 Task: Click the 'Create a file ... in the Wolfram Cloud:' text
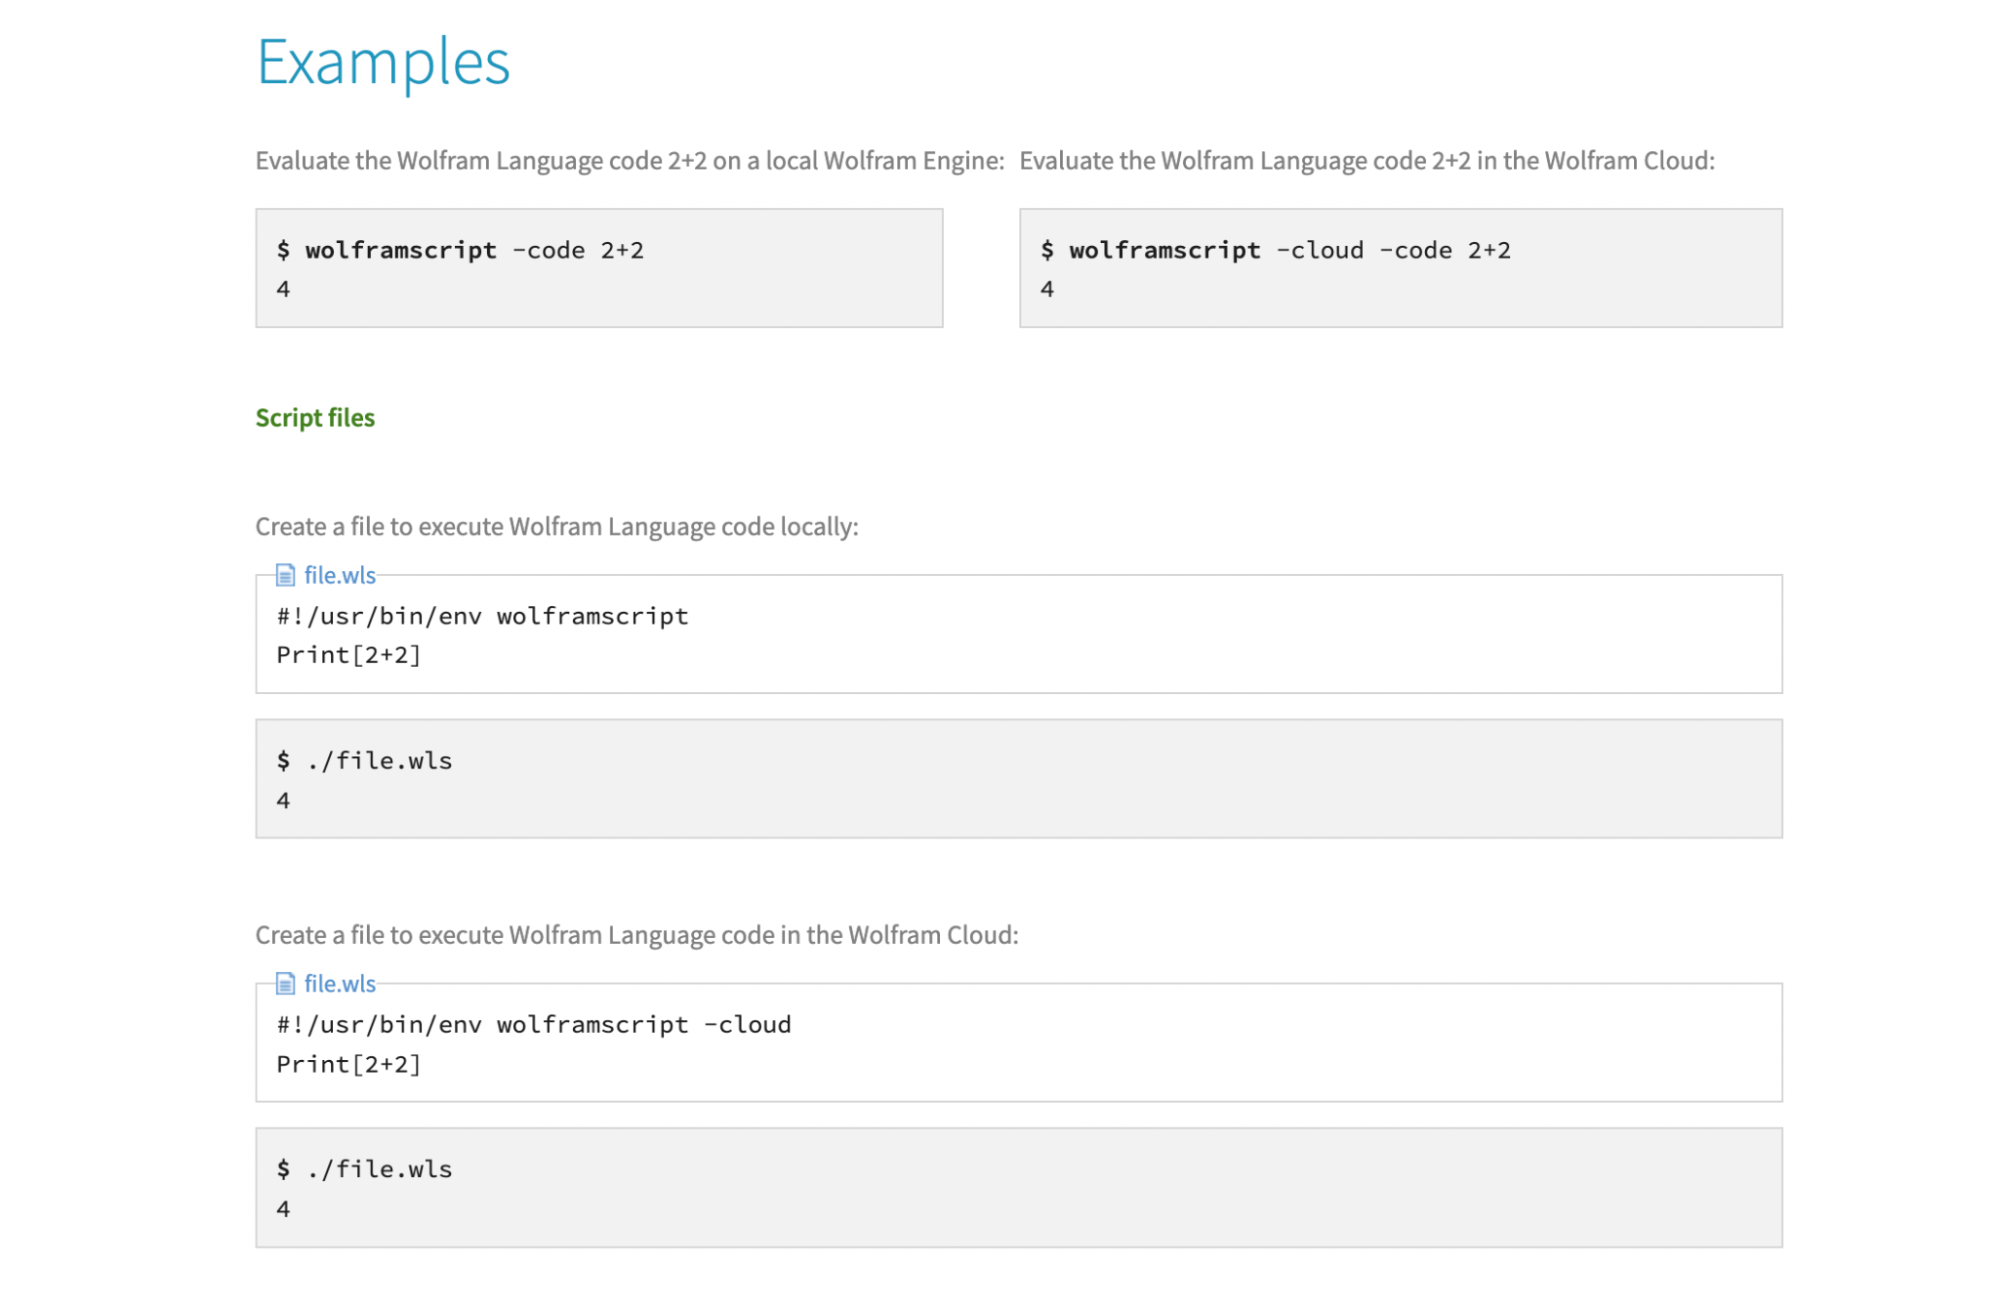pos(637,934)
